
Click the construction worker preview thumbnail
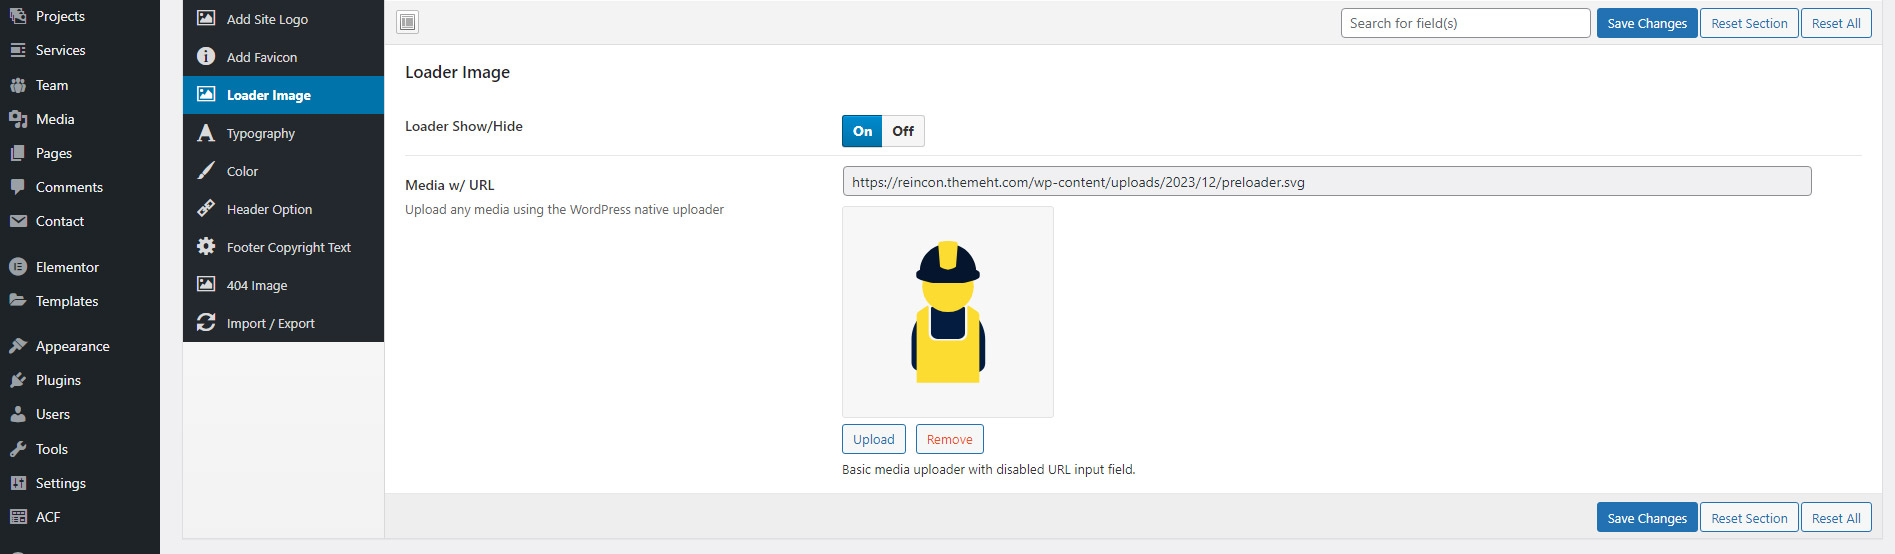pyautogui.click(x=947, y=312)
